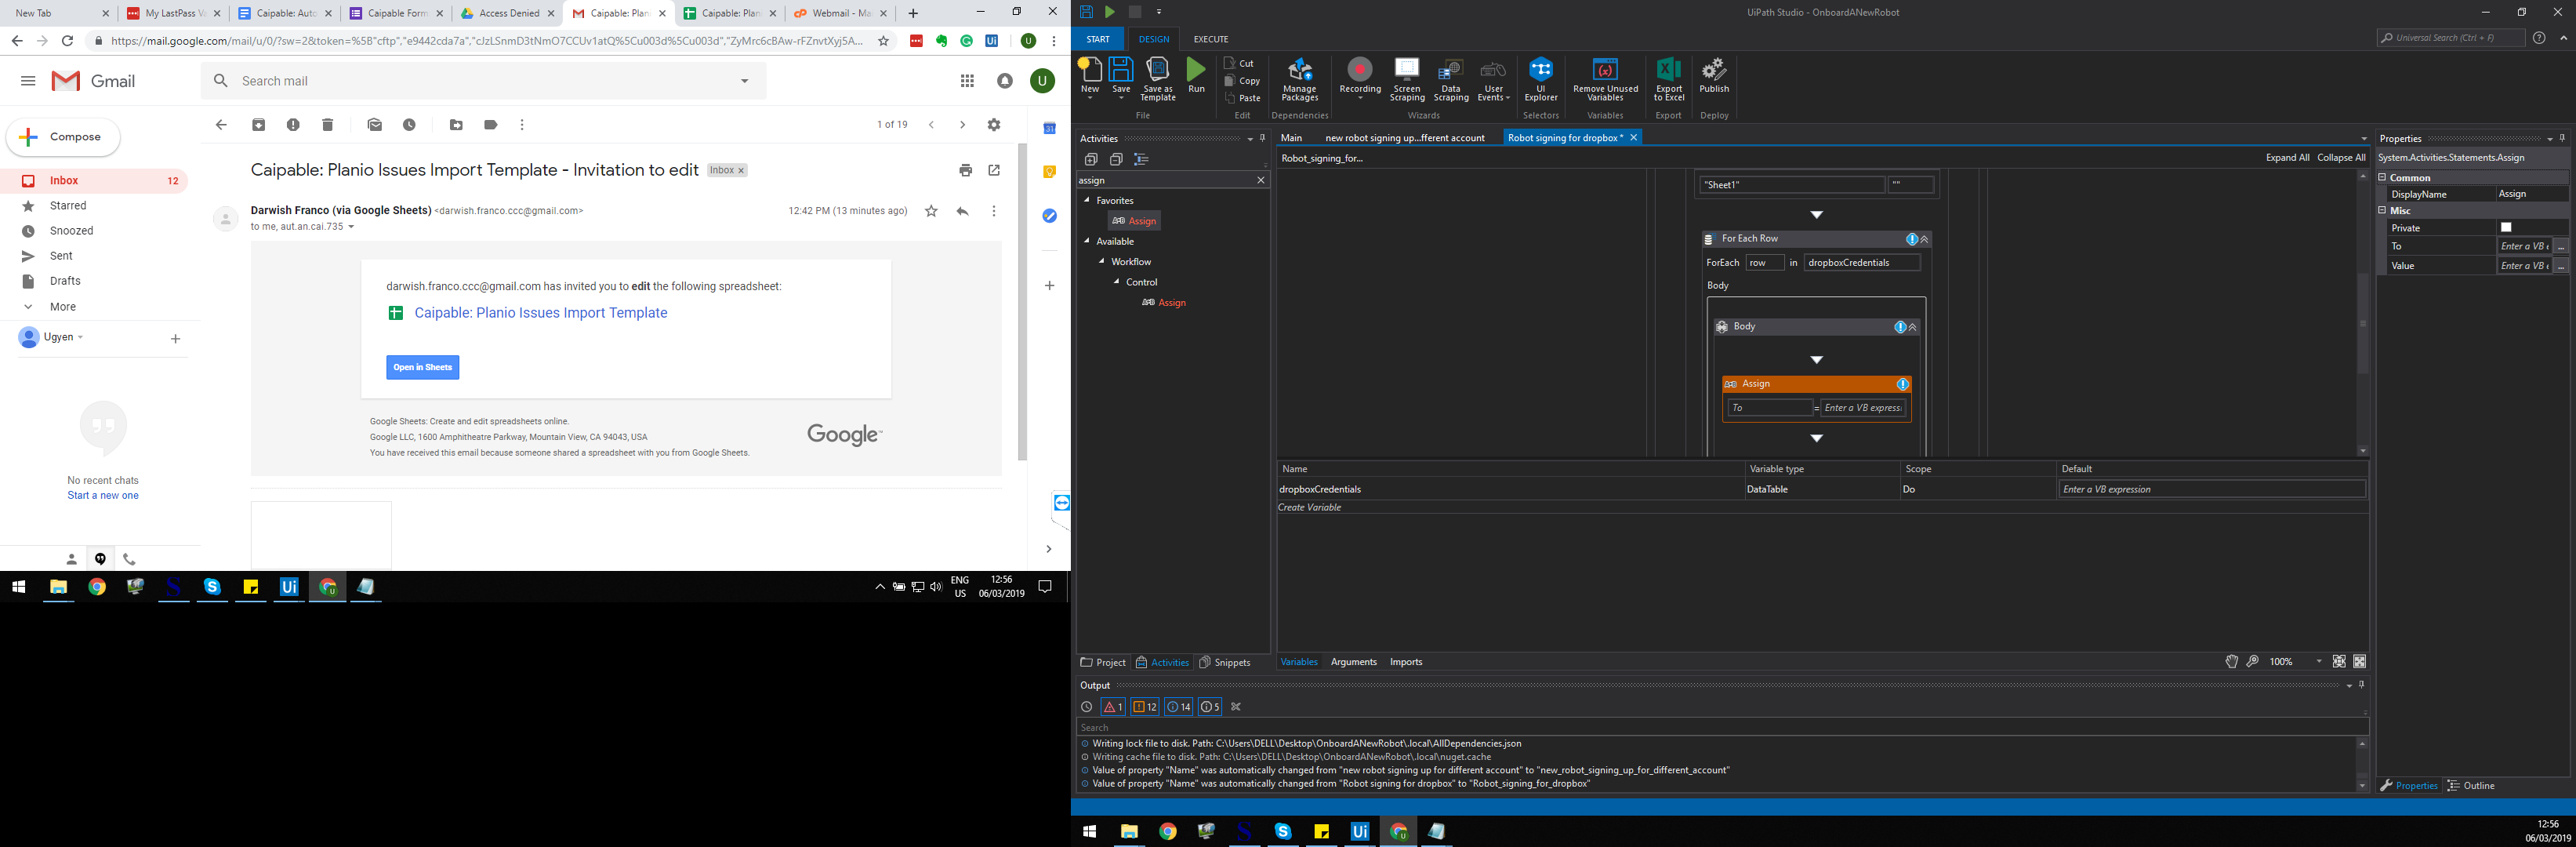Open User Events menu

pos(1493,78)
